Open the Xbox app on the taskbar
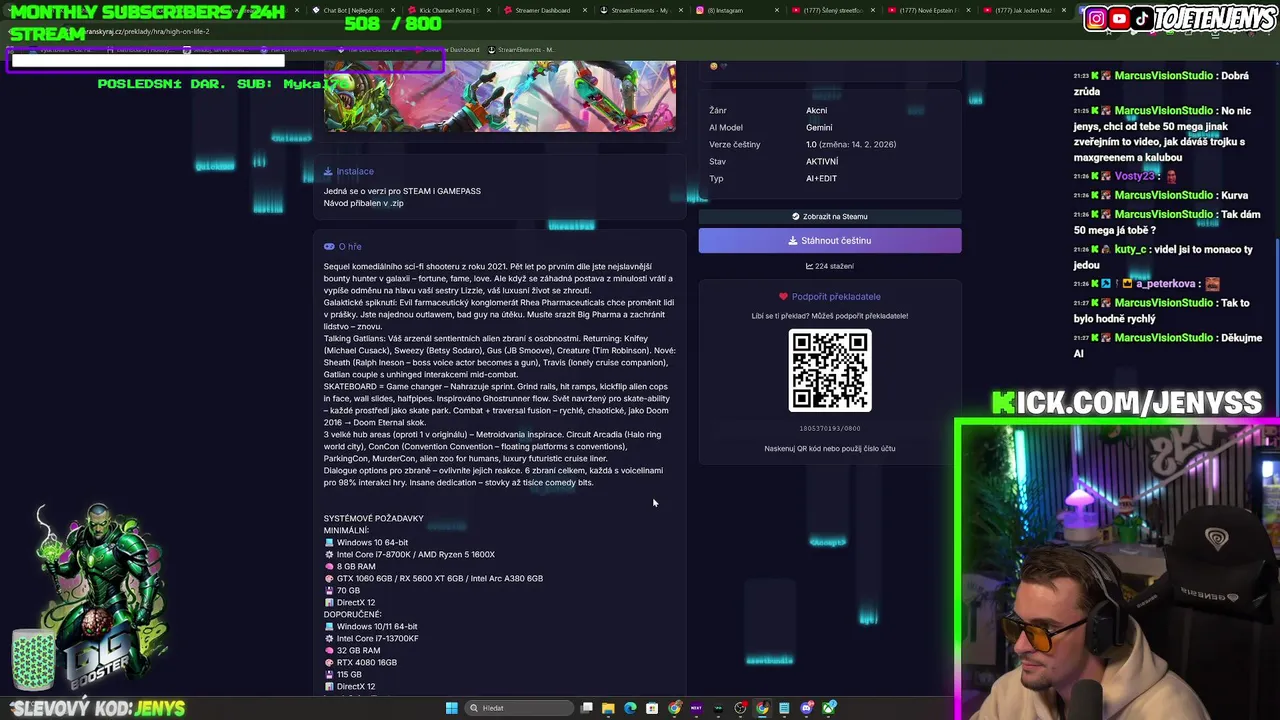The width and height of the screenshot is (1280, 720). [829, 708]
